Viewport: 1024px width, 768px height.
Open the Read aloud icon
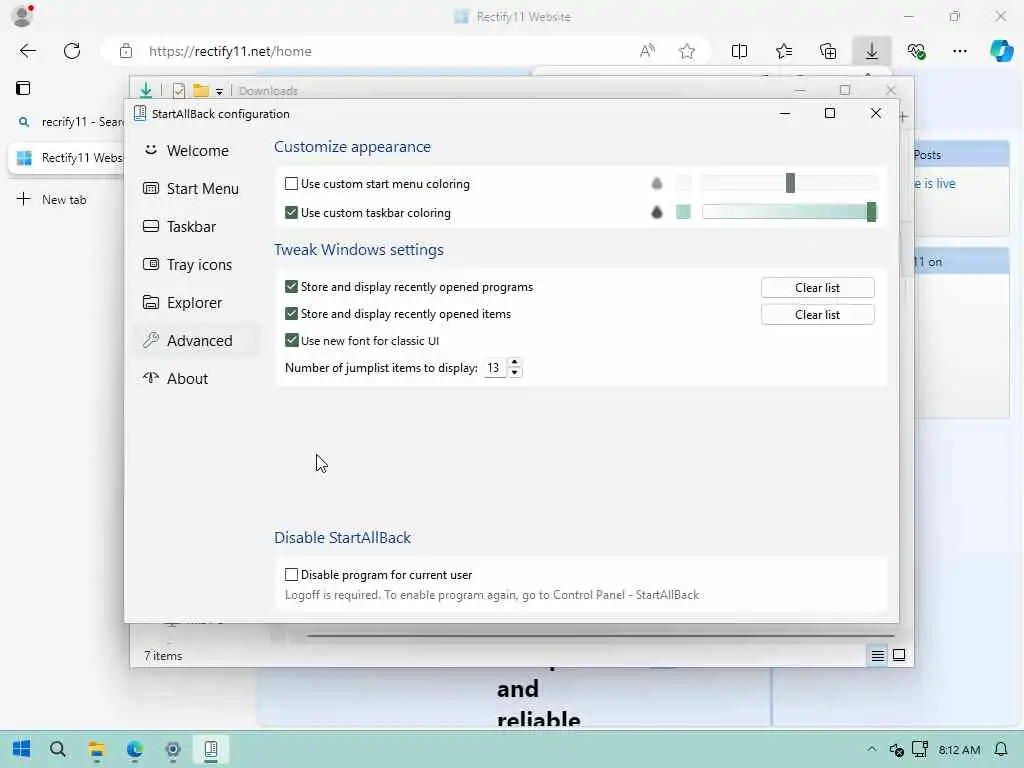point(647,51)
